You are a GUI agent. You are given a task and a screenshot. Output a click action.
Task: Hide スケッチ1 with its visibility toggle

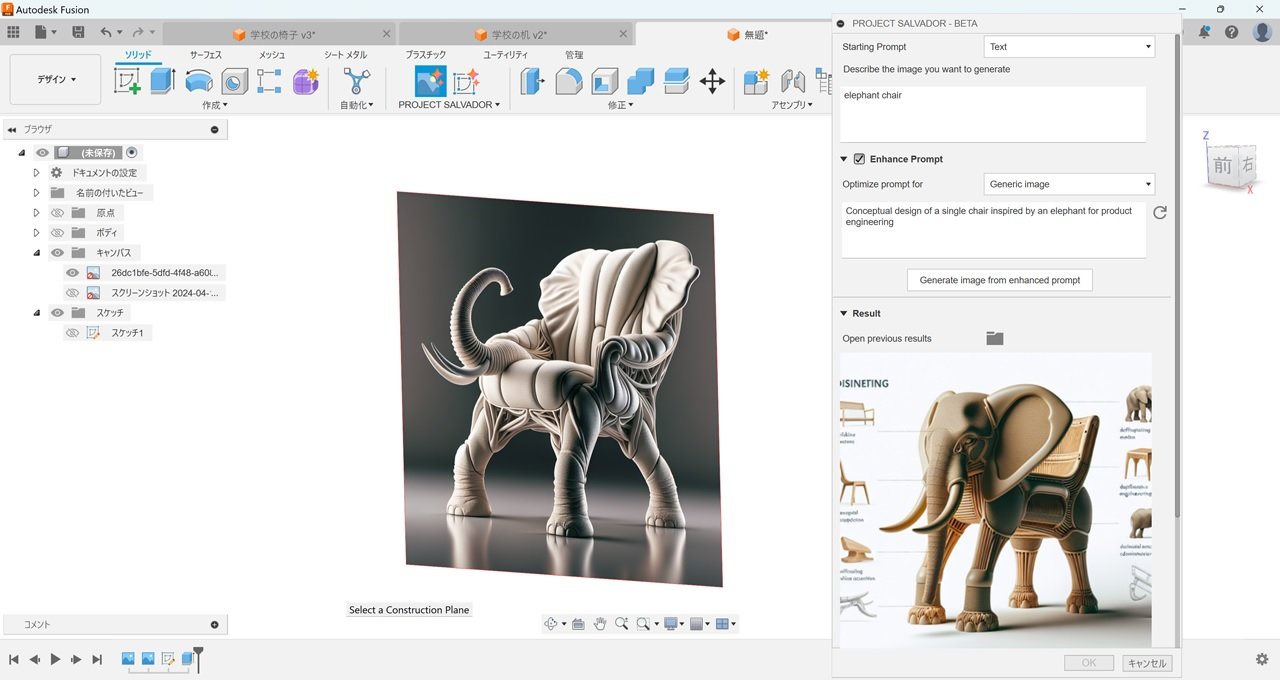[71, 332]
